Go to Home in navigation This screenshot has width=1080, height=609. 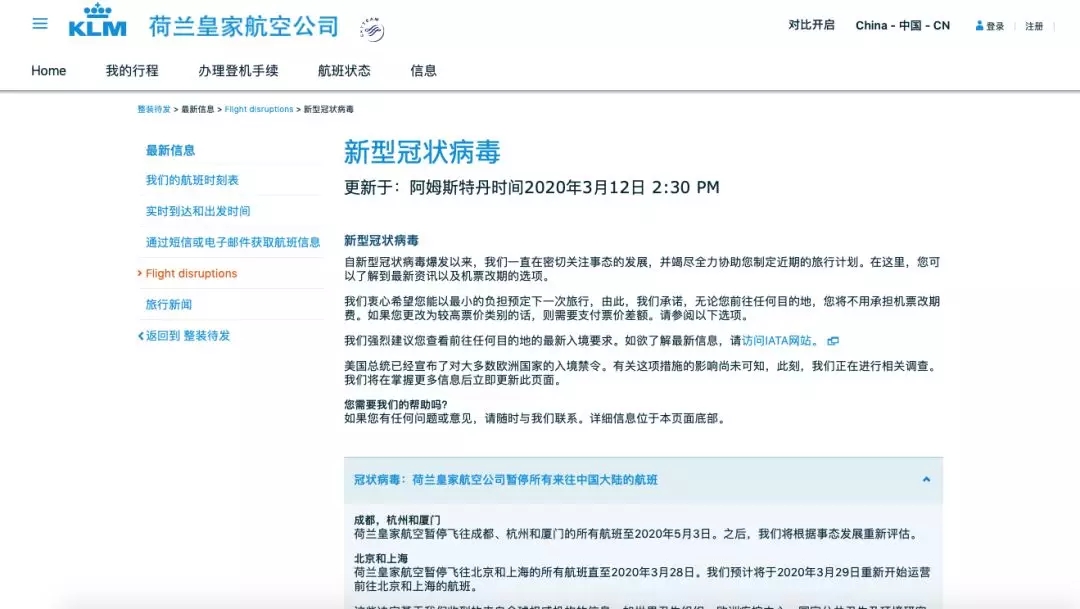tap(48, 71)
